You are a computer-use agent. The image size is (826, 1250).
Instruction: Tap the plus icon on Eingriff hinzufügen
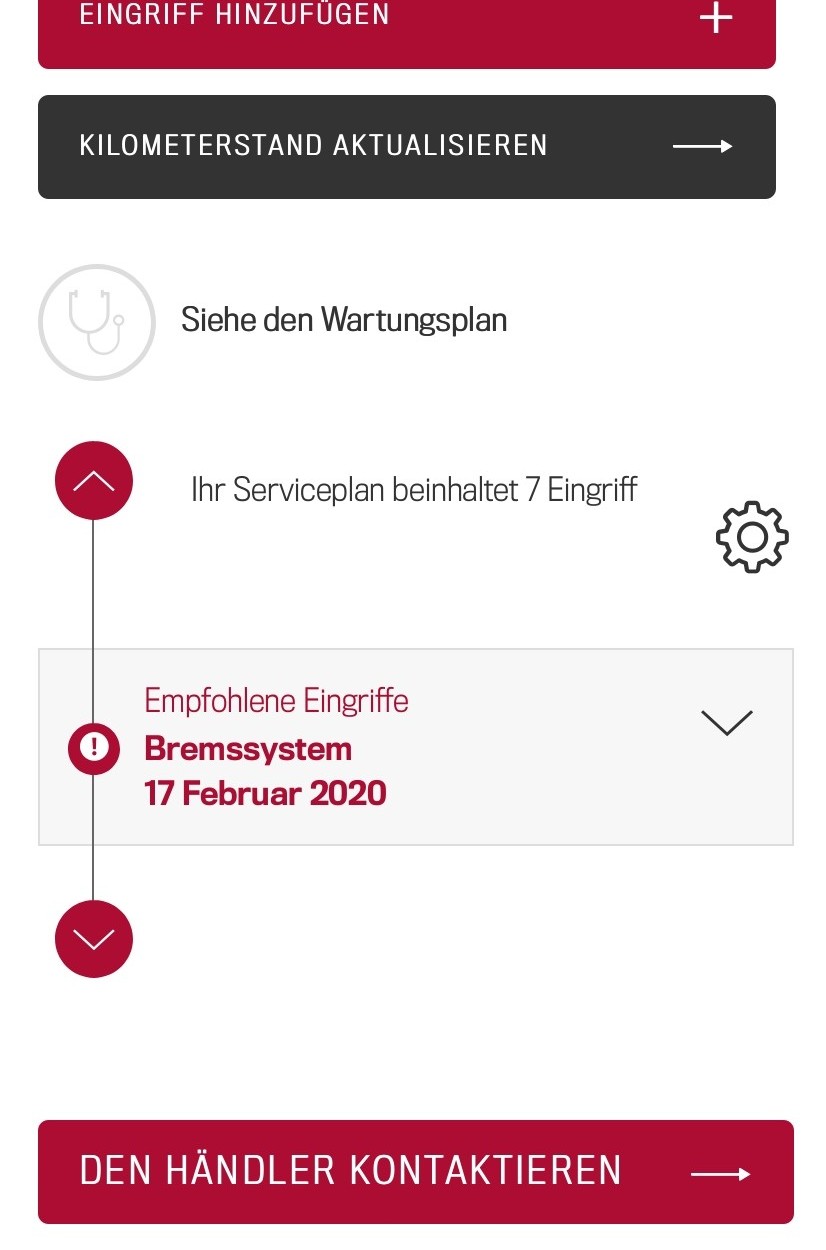coord(716,18)
